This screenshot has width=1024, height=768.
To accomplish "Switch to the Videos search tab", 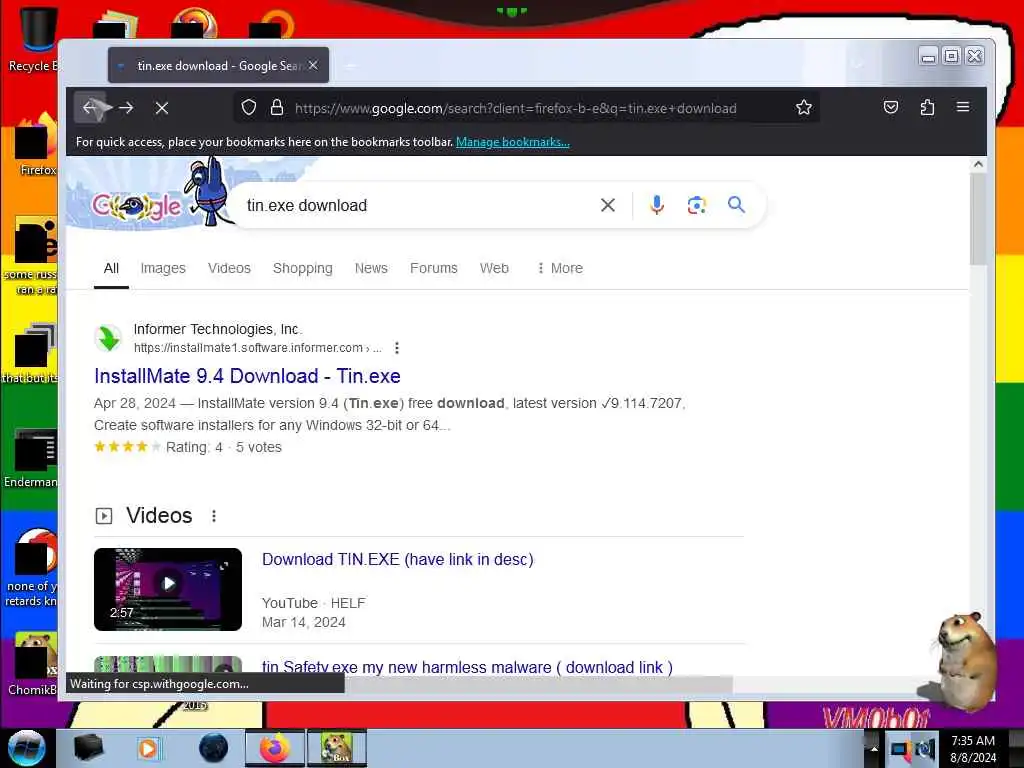I will (229, 268).
